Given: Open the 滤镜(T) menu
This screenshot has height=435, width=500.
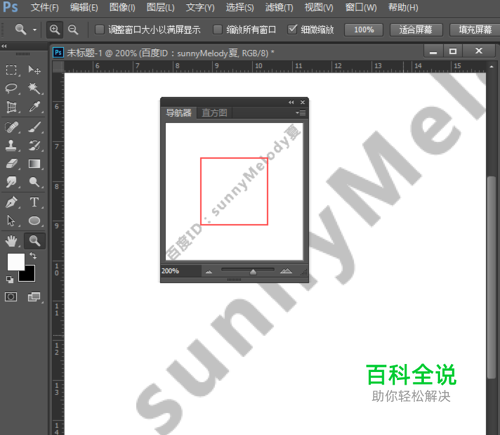Looking at the screenshot, I should click(279, 8).
